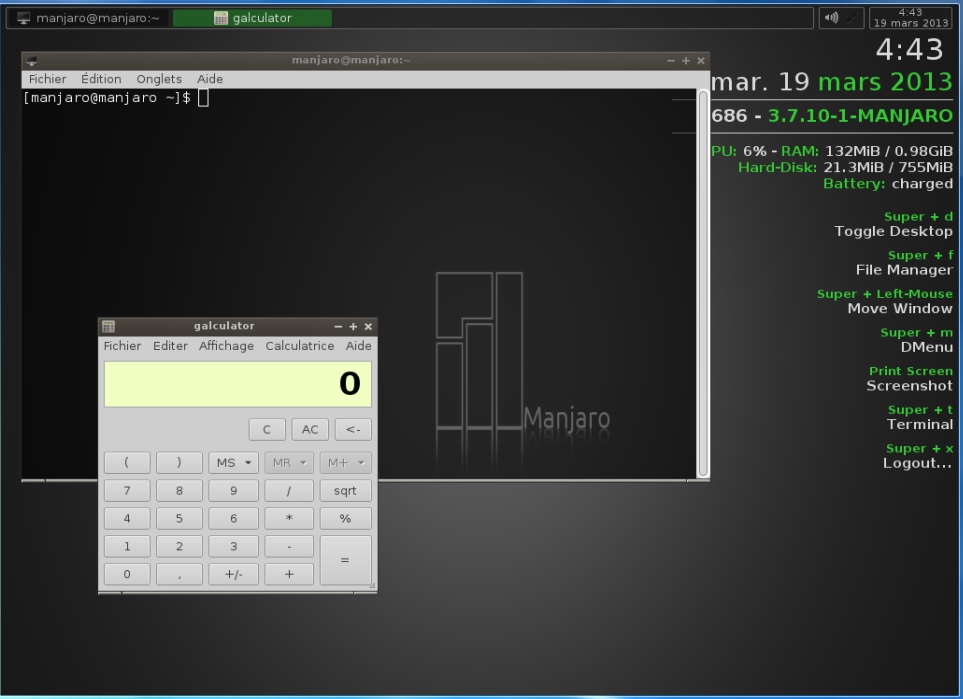Click the AC all-clear button
963x699 pixels.
coord(310,429)
